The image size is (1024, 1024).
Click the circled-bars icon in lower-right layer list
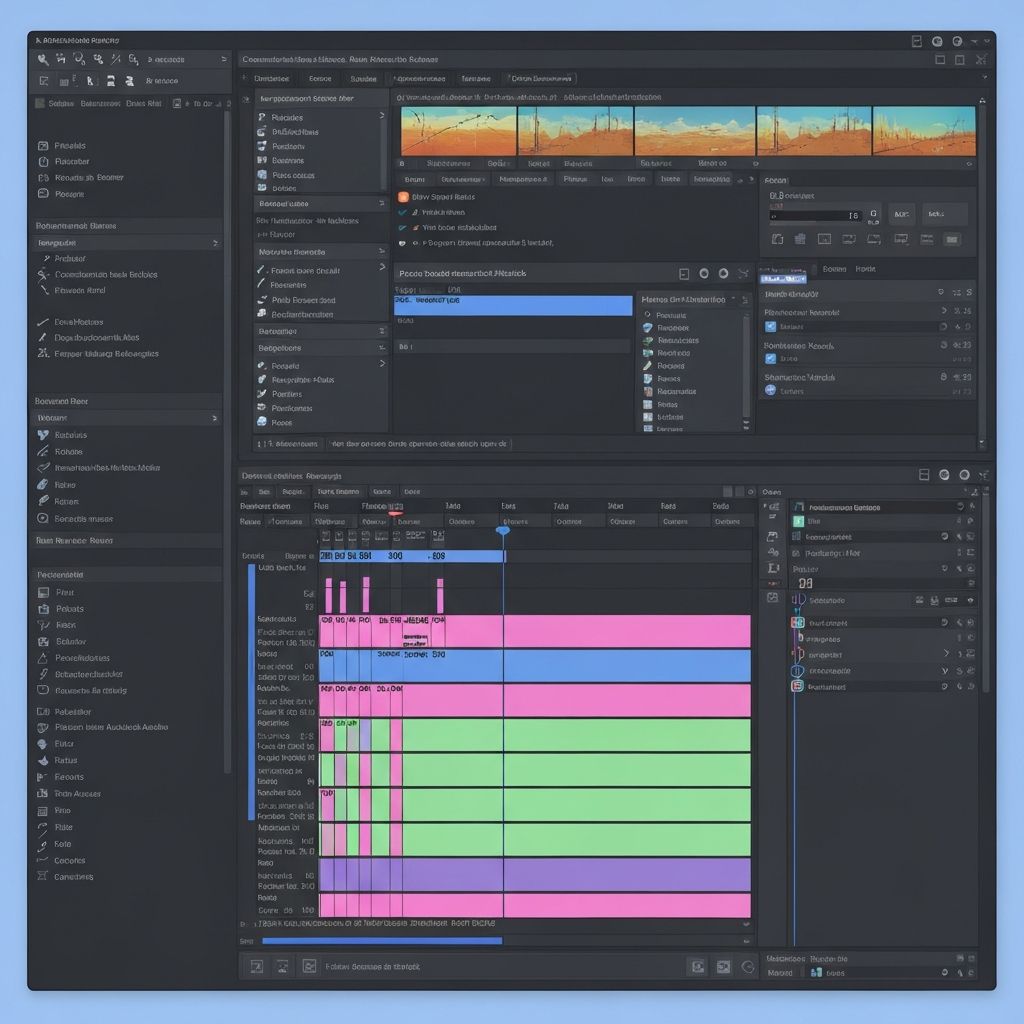tap(797, 671)
